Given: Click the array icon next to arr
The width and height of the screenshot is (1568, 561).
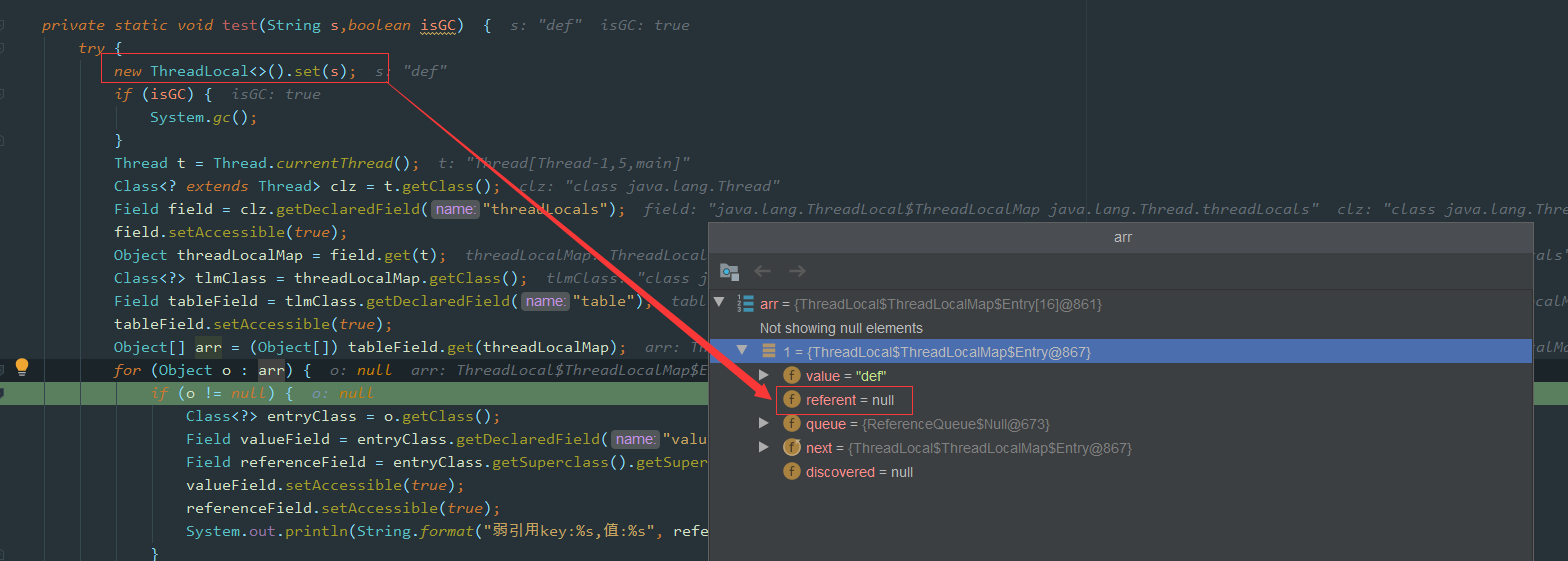Looking at the screenshot, I should pyautogui.click(x=745, y=304).
